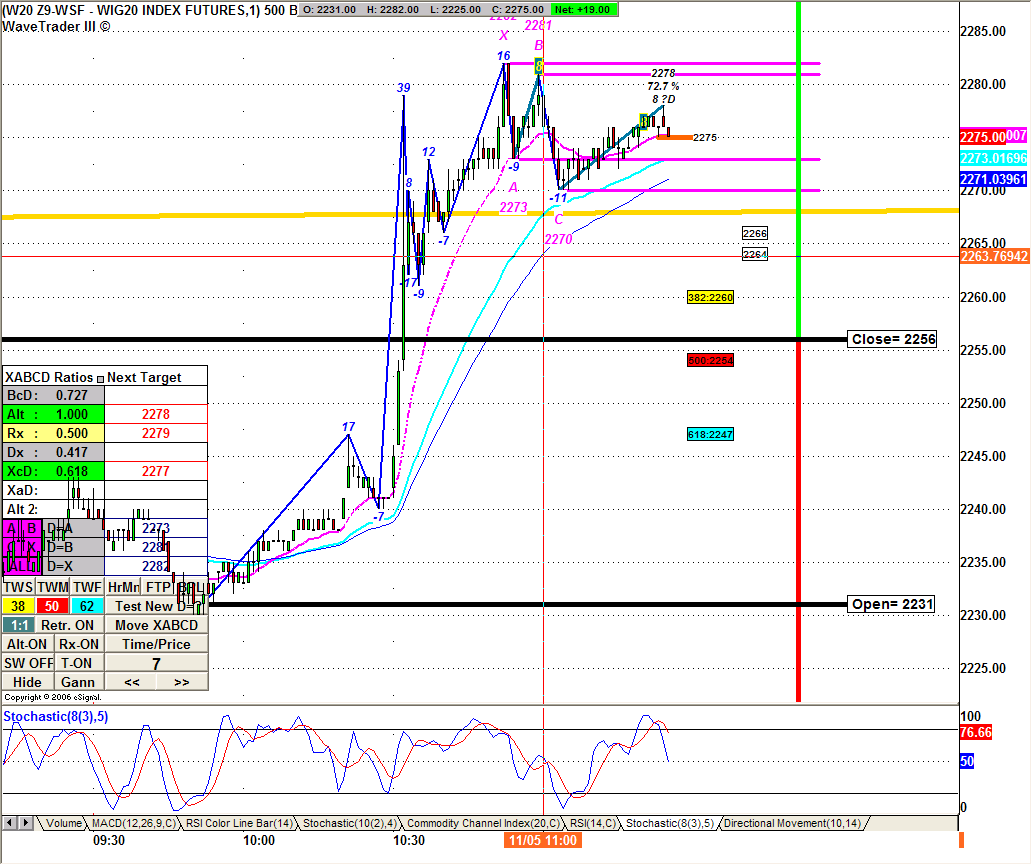The width and height of the screenshot is (1032, 865).
Task: Hide the WaveTrader ratios panel
Action: pyautogui.click(x=27, y=682)
